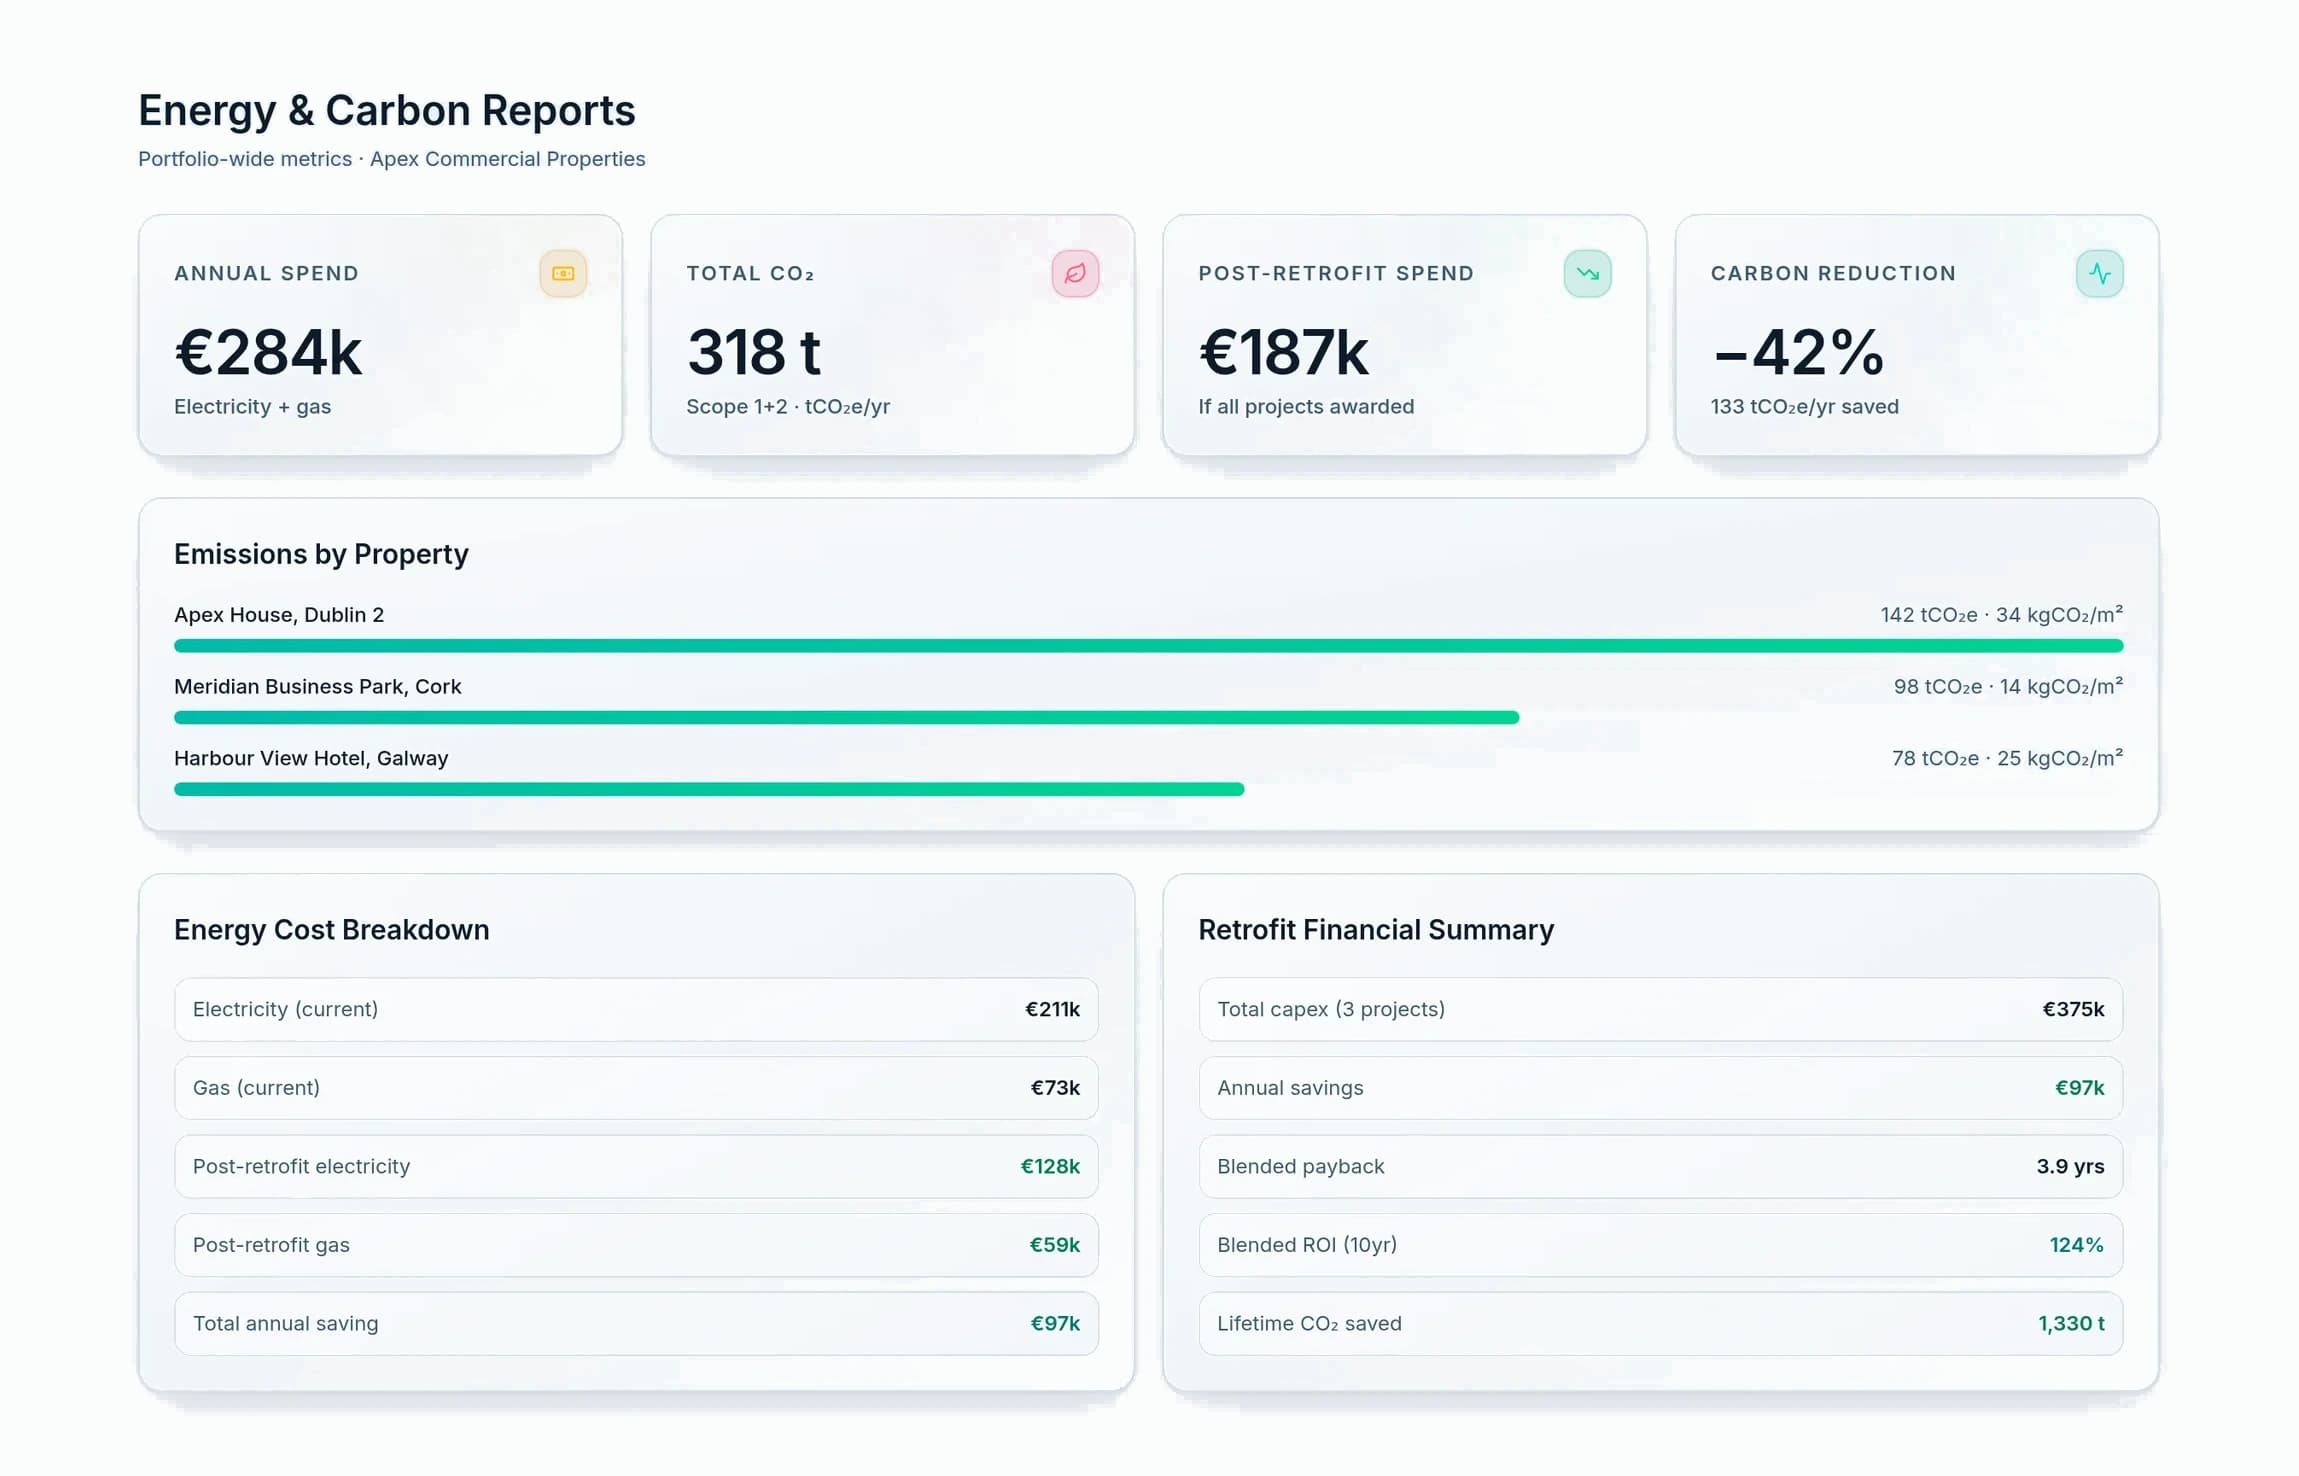Click the Meridian Business Park emissions bar
This screenshot has height=1476, width=2299.
pos(846,718)
